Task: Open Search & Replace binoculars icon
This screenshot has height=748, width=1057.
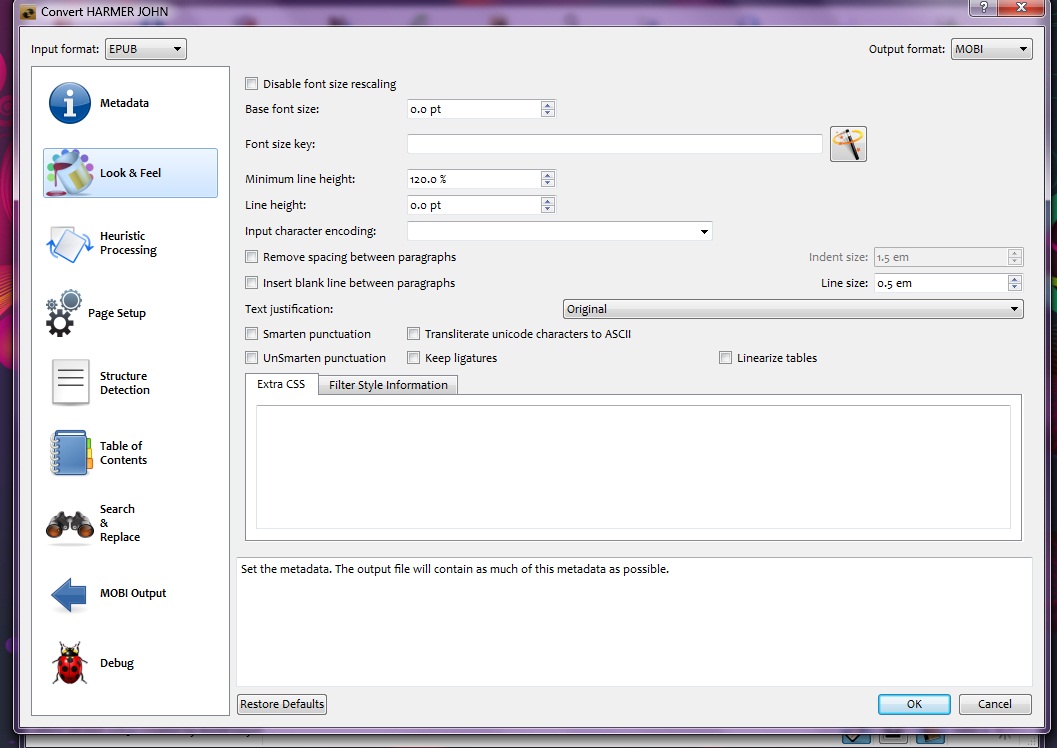Action: point(69,528)
